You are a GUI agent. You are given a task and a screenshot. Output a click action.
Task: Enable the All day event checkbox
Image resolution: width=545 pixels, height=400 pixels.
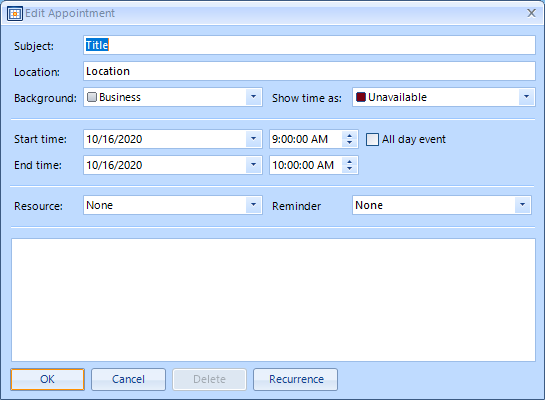[x=372, y=139]
